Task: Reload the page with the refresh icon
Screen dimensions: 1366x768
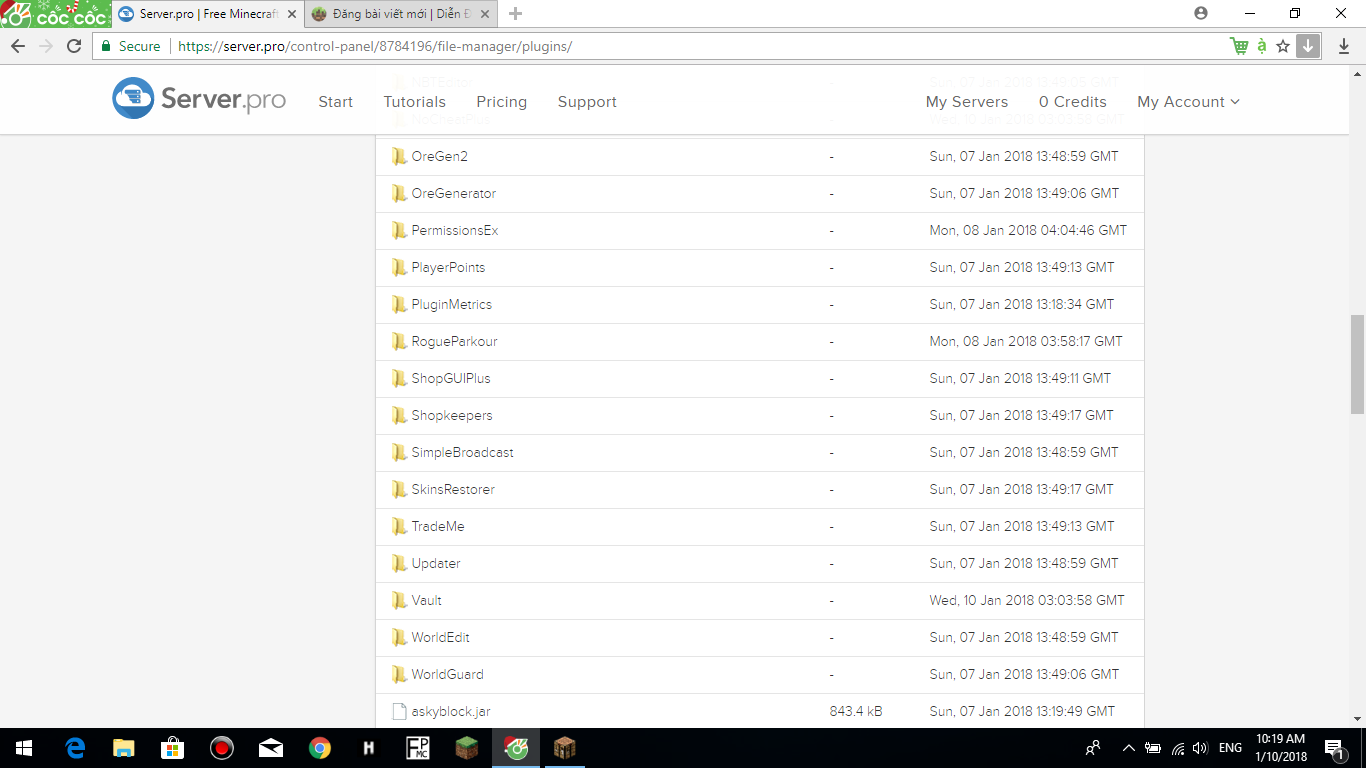Action: click(x=74, y=46)
